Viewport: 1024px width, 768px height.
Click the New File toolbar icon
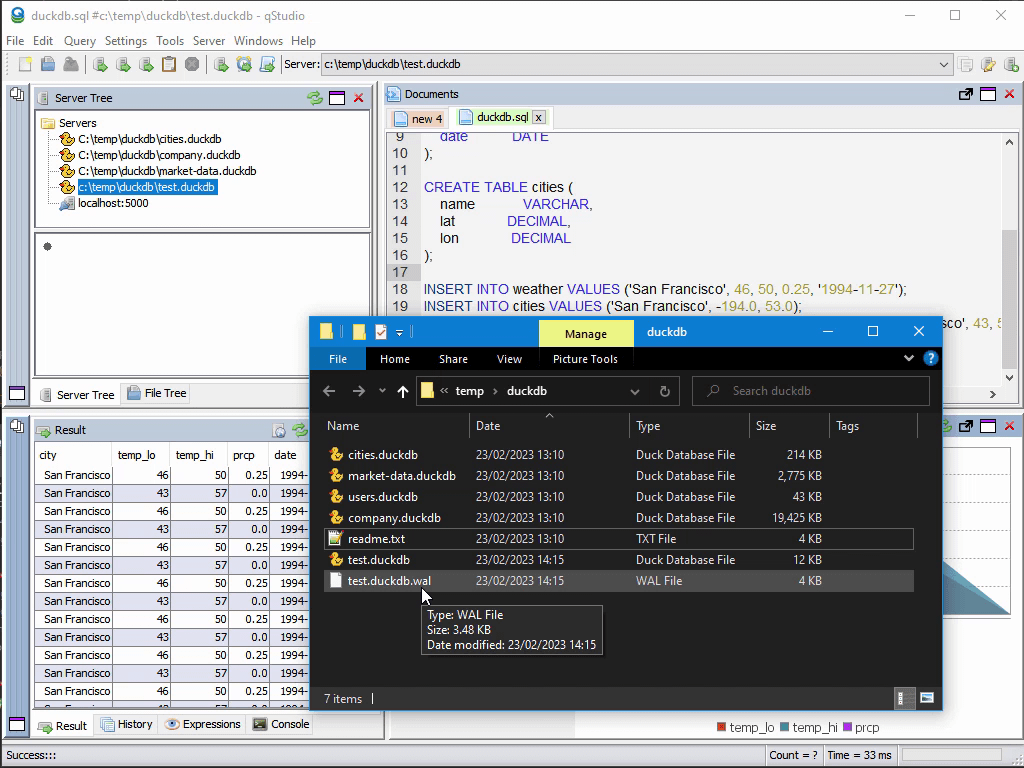coord(25,64)
